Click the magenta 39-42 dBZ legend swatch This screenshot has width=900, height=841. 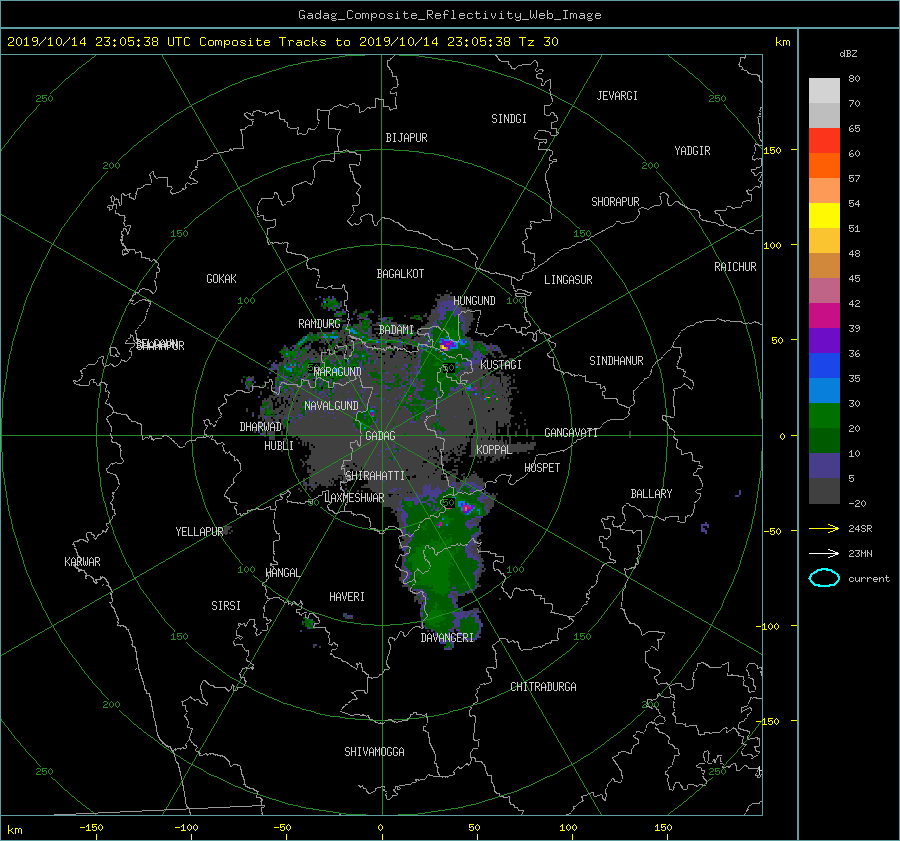(824, 315)
